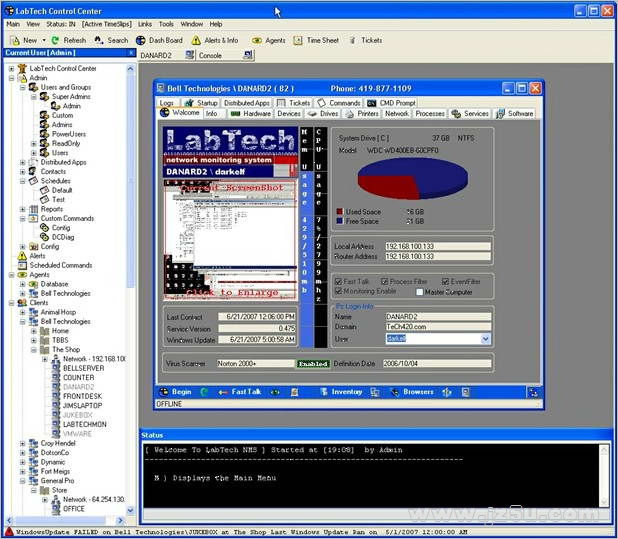Expand the Distributed Apps node
The height and width of the screenshot is (539, 618).
22,162
